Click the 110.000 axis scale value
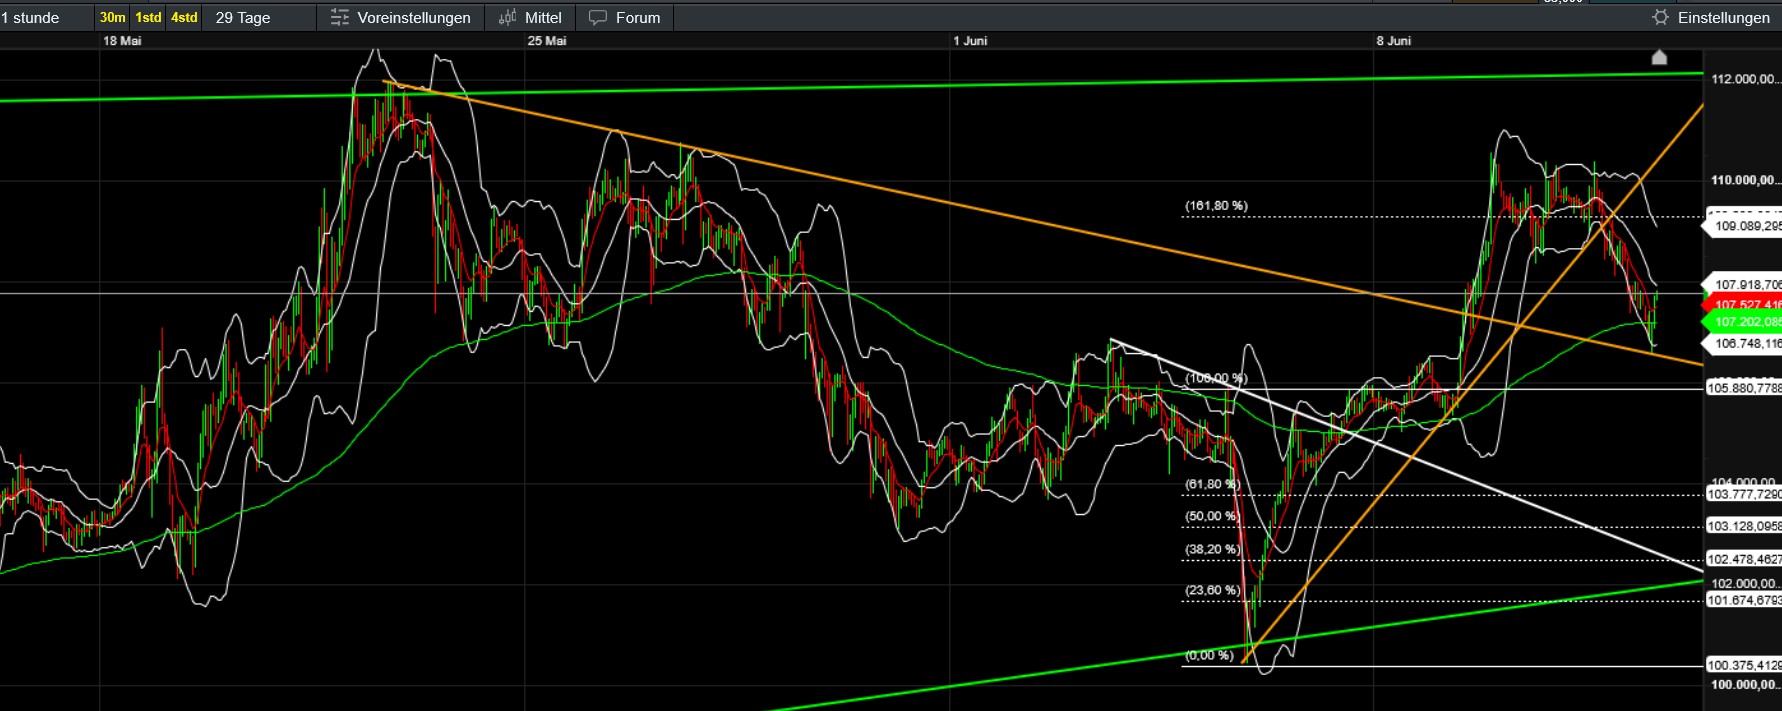This screenshot has height=711, width=1782. pyautogui.click(x=1745, y=180)
